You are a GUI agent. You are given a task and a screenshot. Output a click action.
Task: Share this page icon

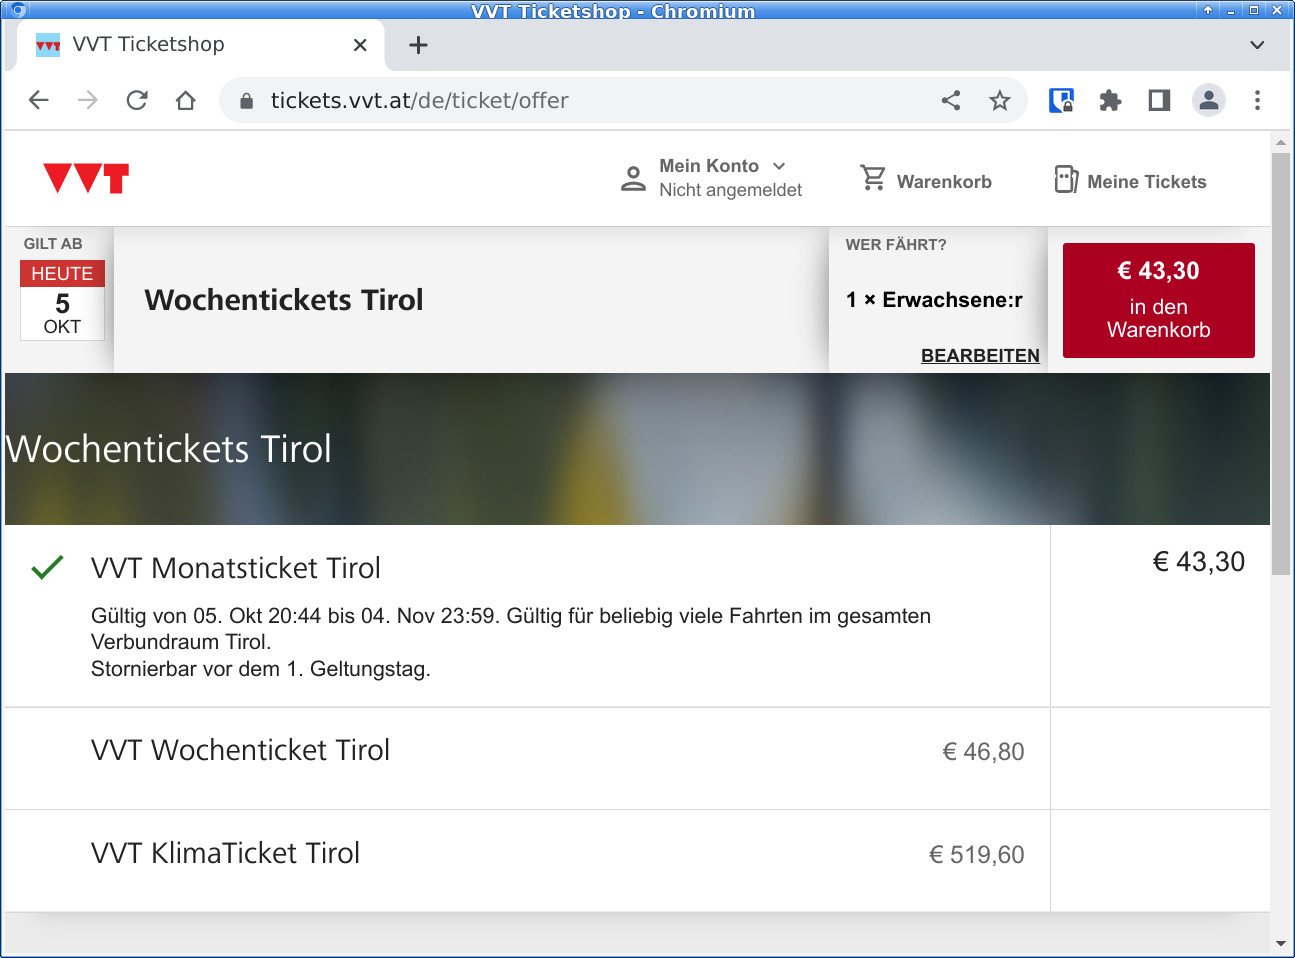point(951,100)
